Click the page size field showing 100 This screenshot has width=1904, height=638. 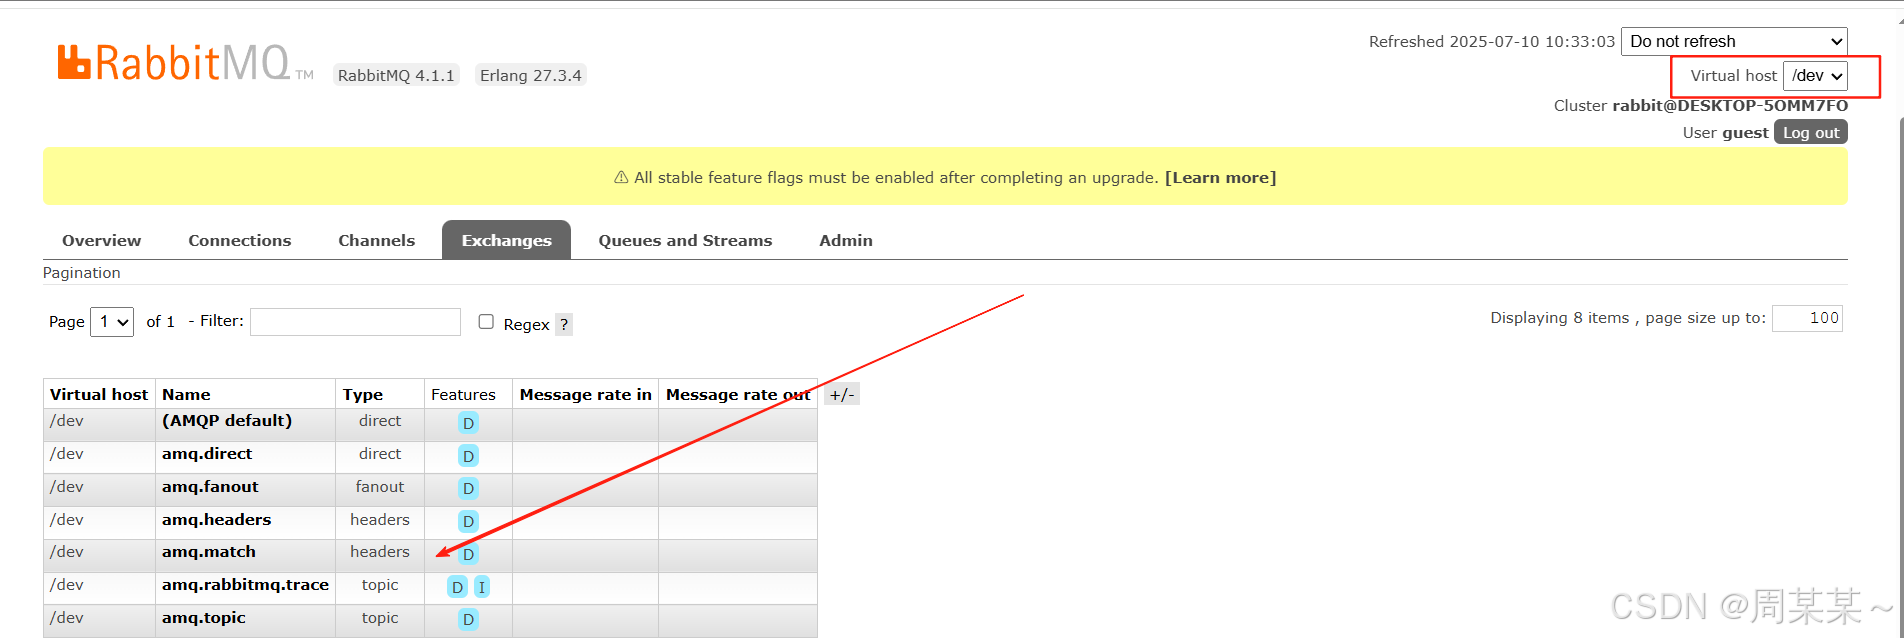1807,318
